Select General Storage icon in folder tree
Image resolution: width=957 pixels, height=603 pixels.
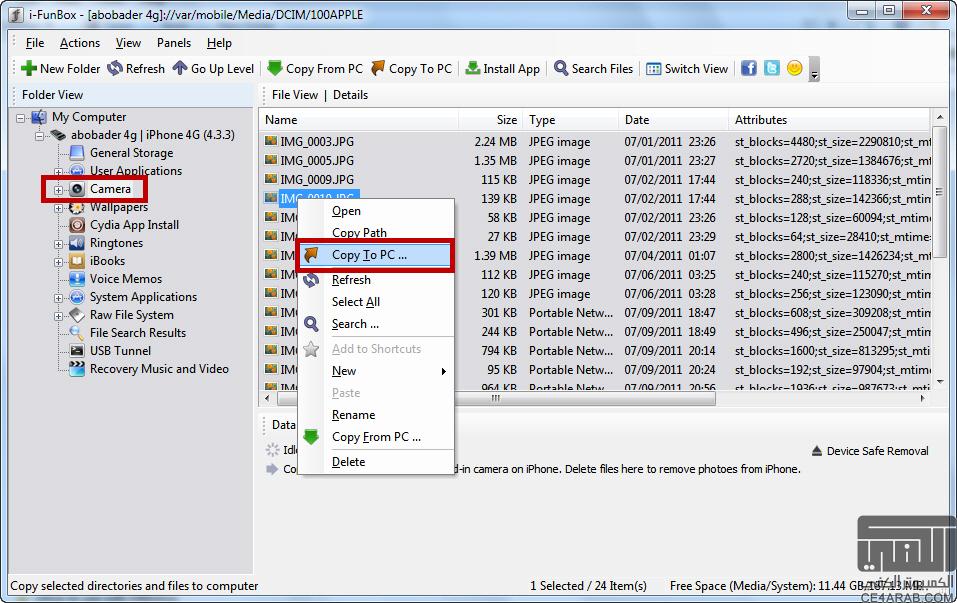(77, 153)
